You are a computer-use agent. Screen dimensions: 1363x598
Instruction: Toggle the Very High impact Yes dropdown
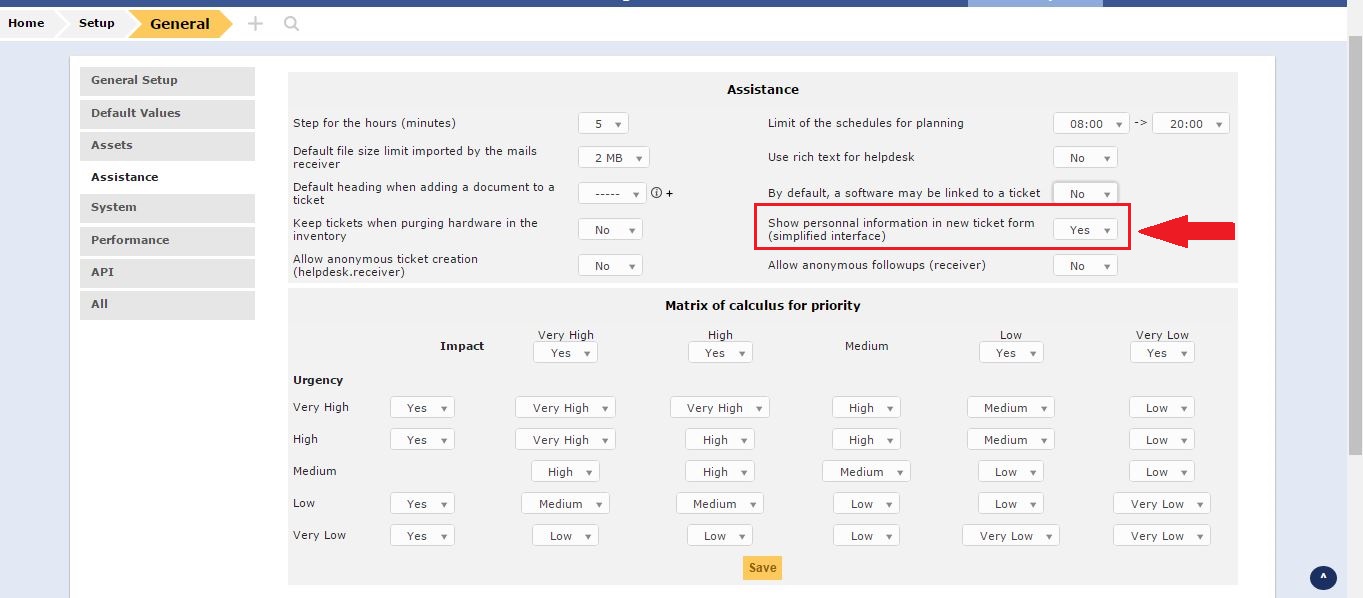[x=565, y=353]
